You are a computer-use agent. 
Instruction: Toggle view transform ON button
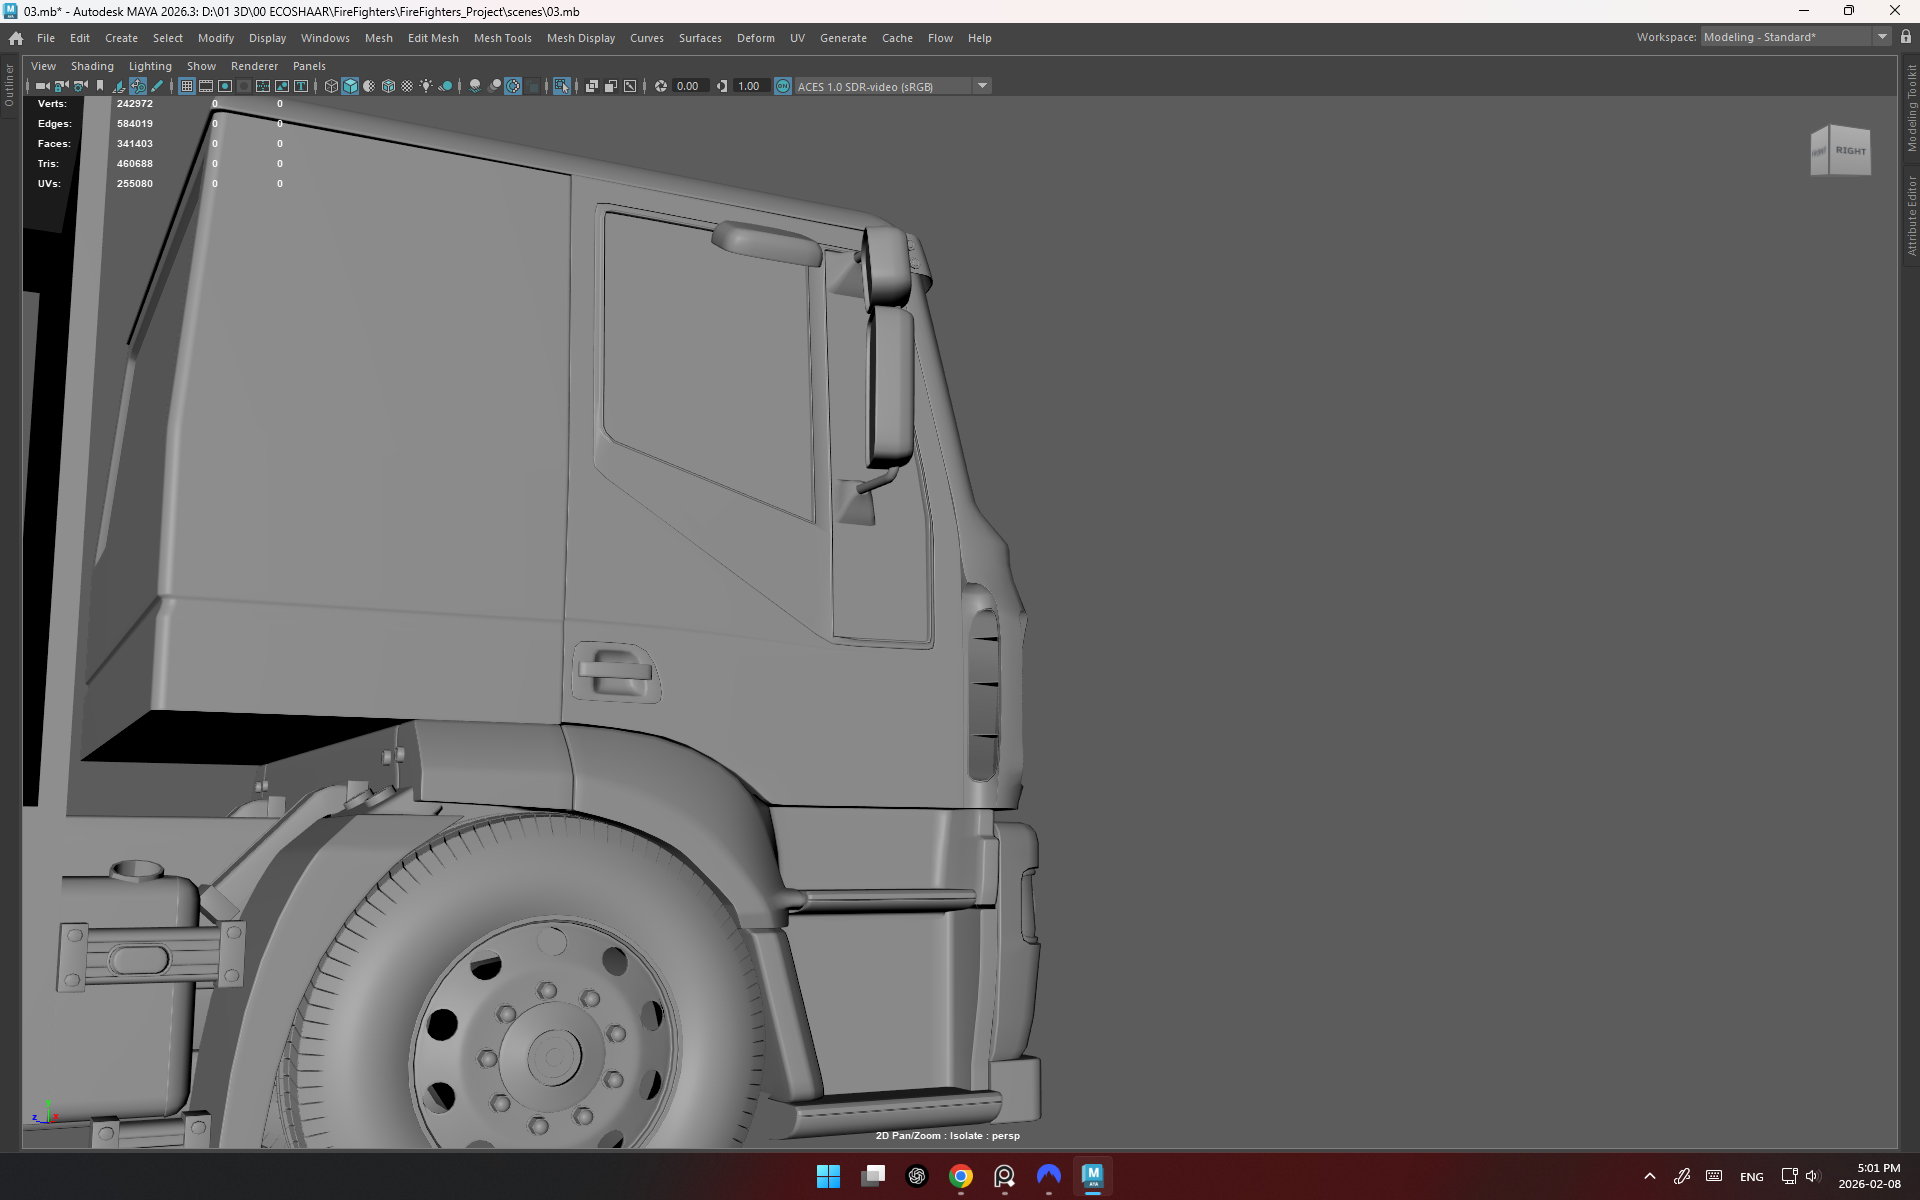(x=783, y=86)
